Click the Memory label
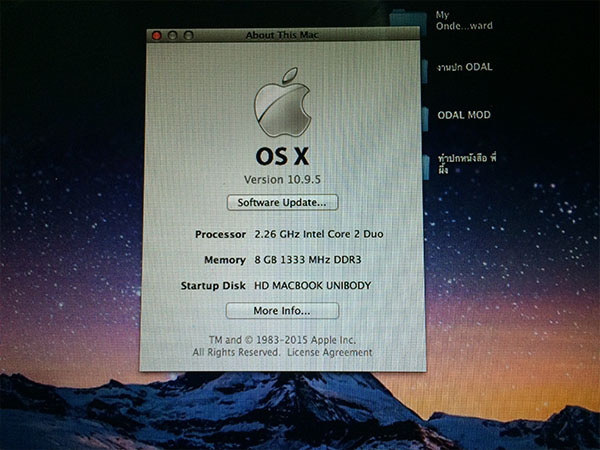The width and height of the screenshot is (600, 450). (x=225, y=260)
